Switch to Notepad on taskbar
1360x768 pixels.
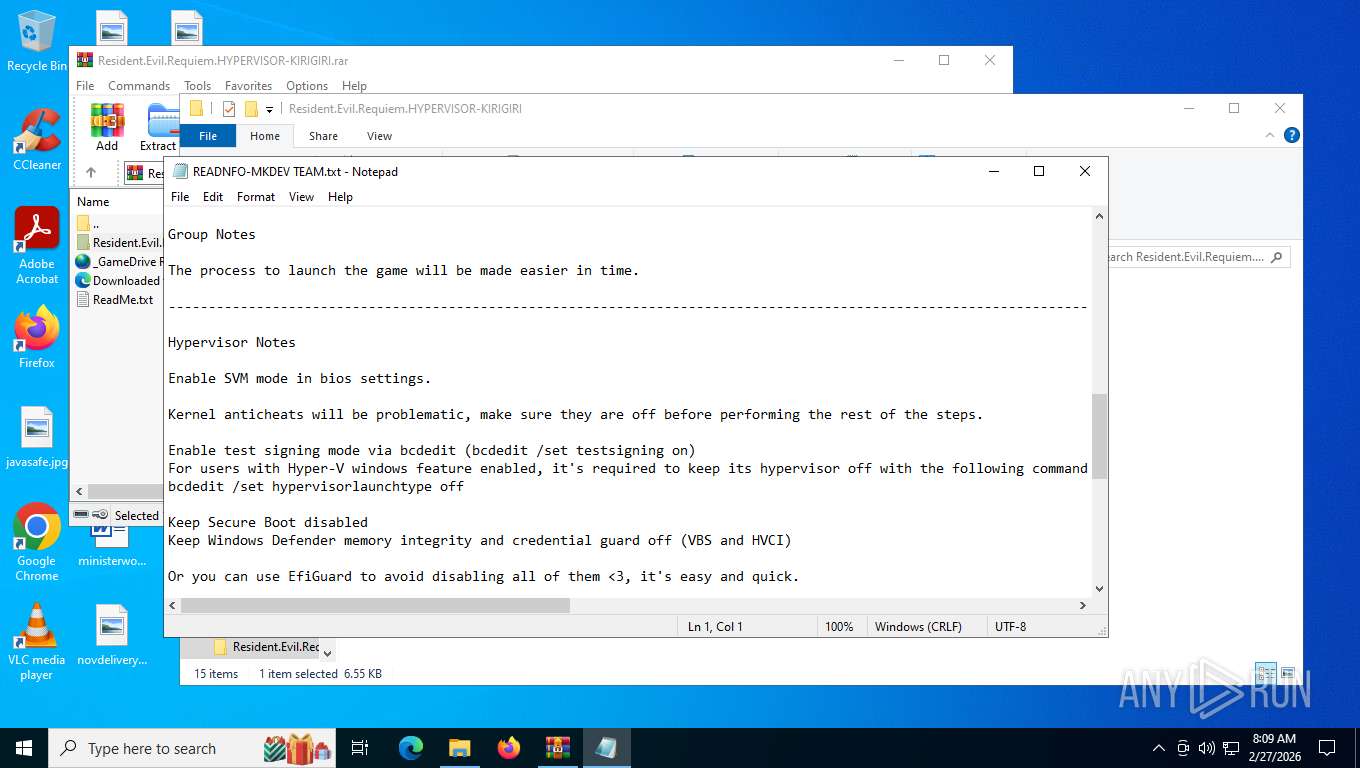tap(607, 748)
